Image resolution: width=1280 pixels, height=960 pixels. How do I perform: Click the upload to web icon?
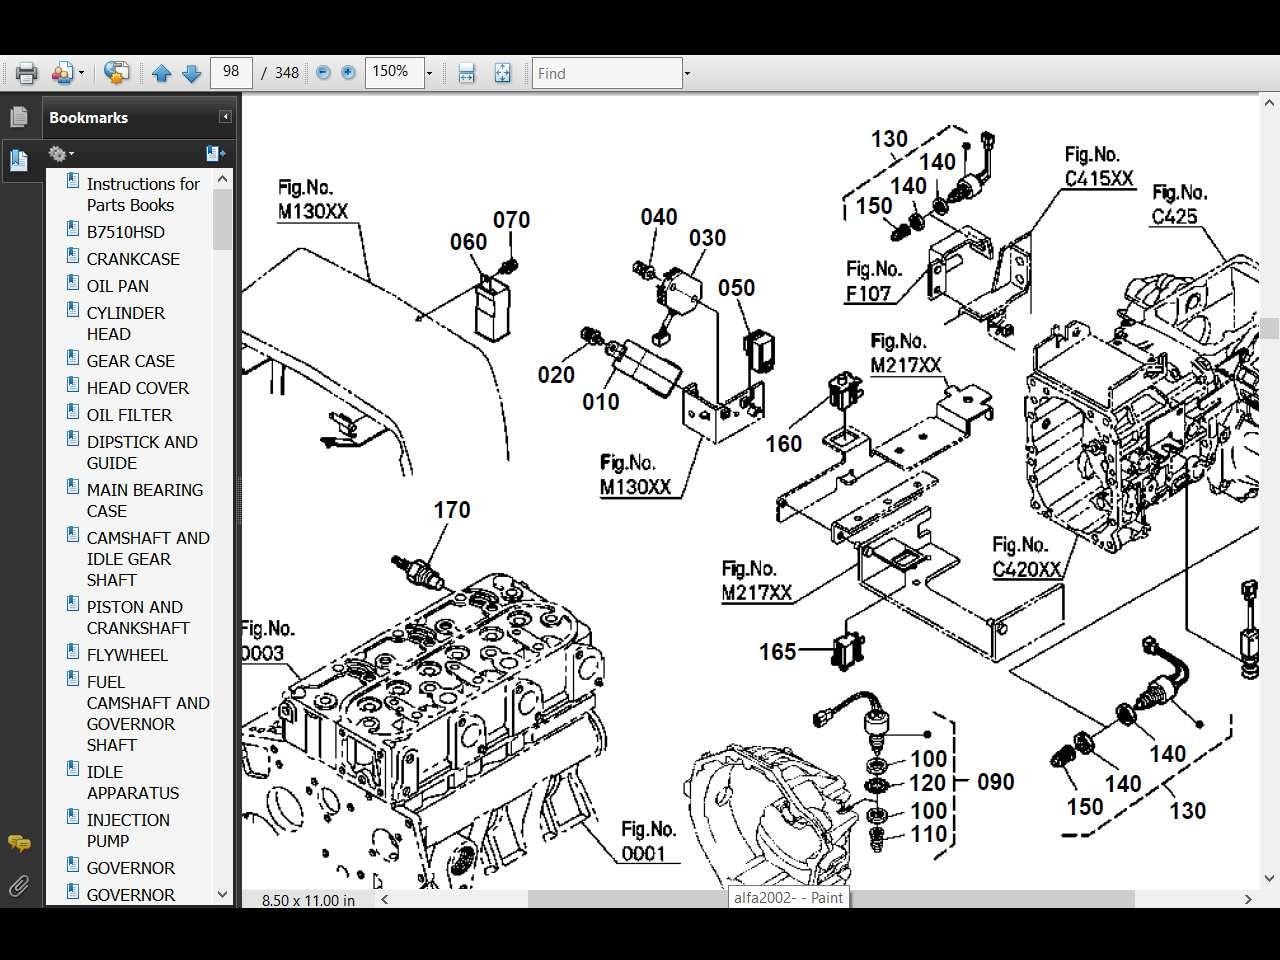pos(116,72)
